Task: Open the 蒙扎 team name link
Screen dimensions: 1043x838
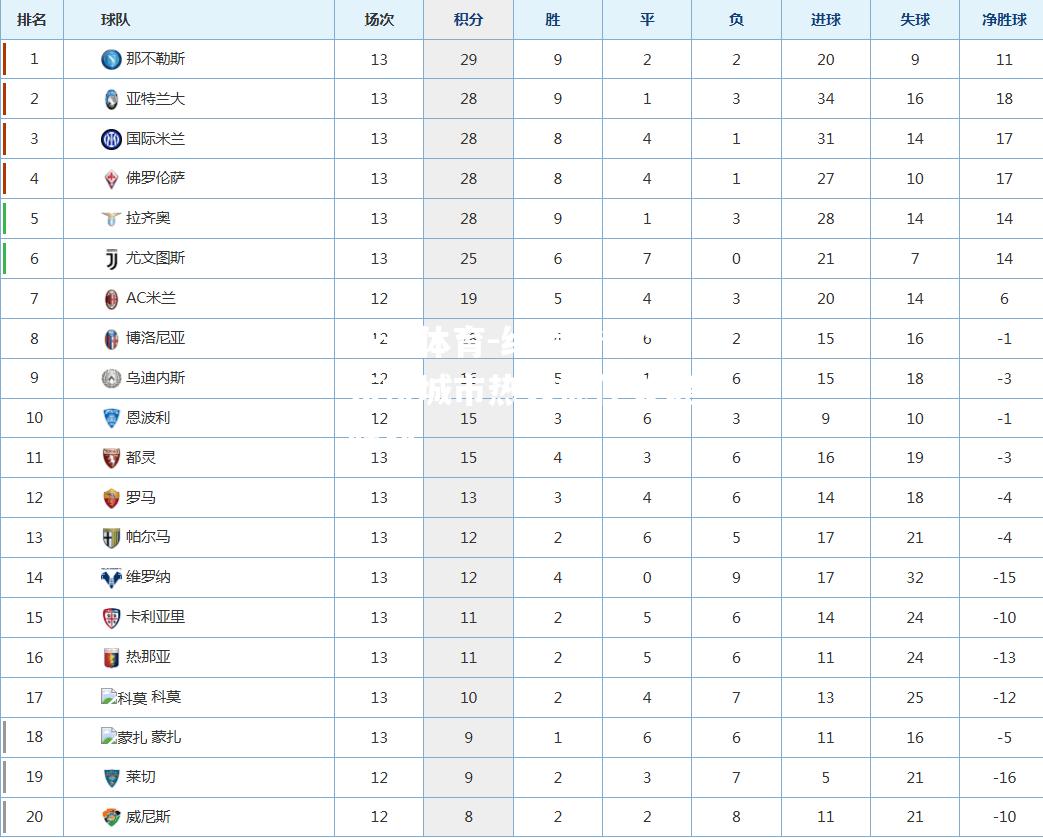Action: click(166, 737)
